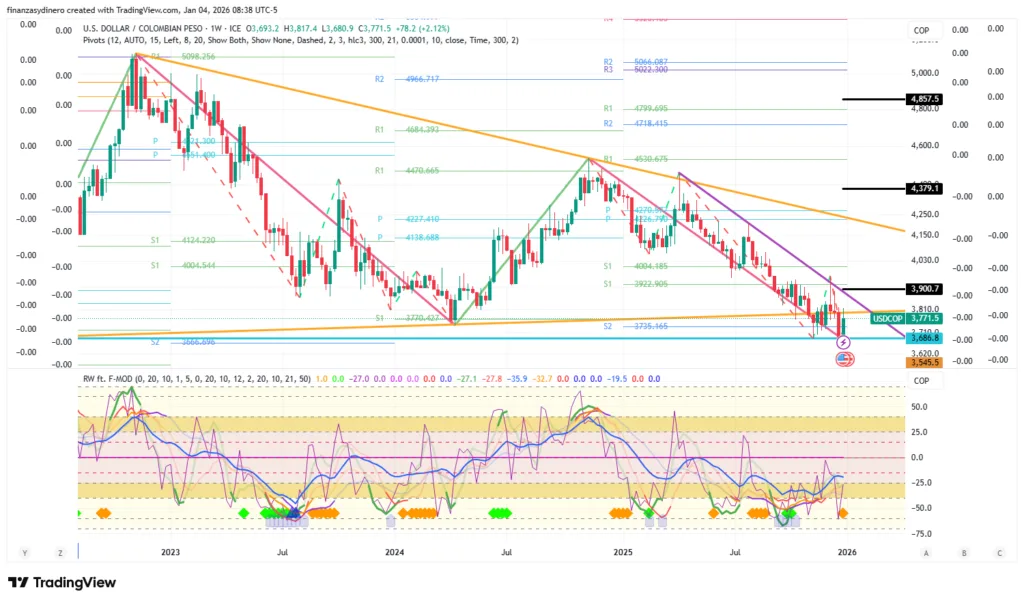Click the black 4,379.1 price level label

[x=923, y=188]
